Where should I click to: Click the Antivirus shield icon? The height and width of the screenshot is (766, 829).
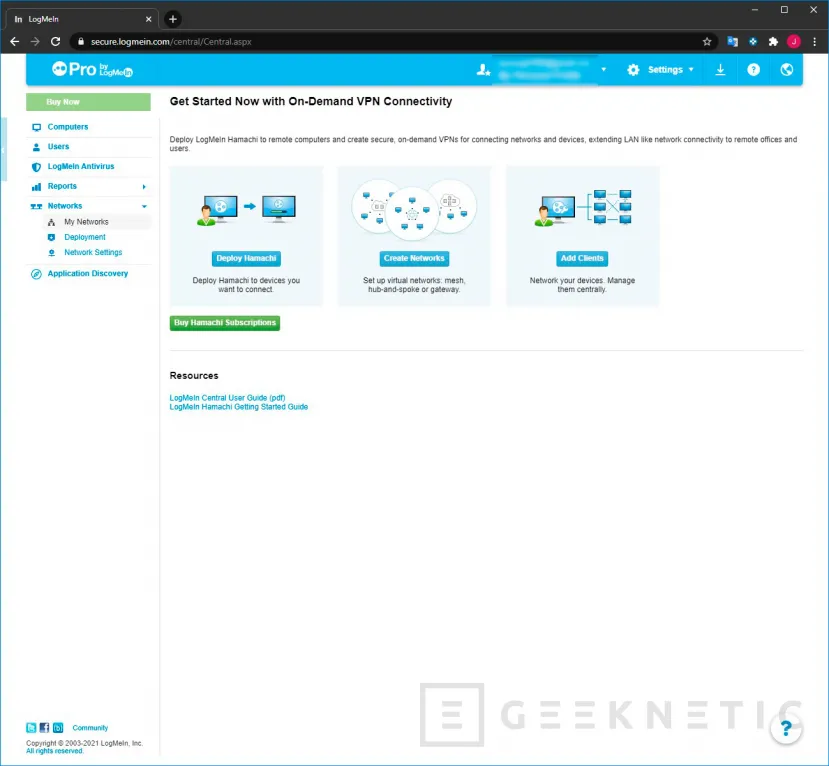click(36, 167)
